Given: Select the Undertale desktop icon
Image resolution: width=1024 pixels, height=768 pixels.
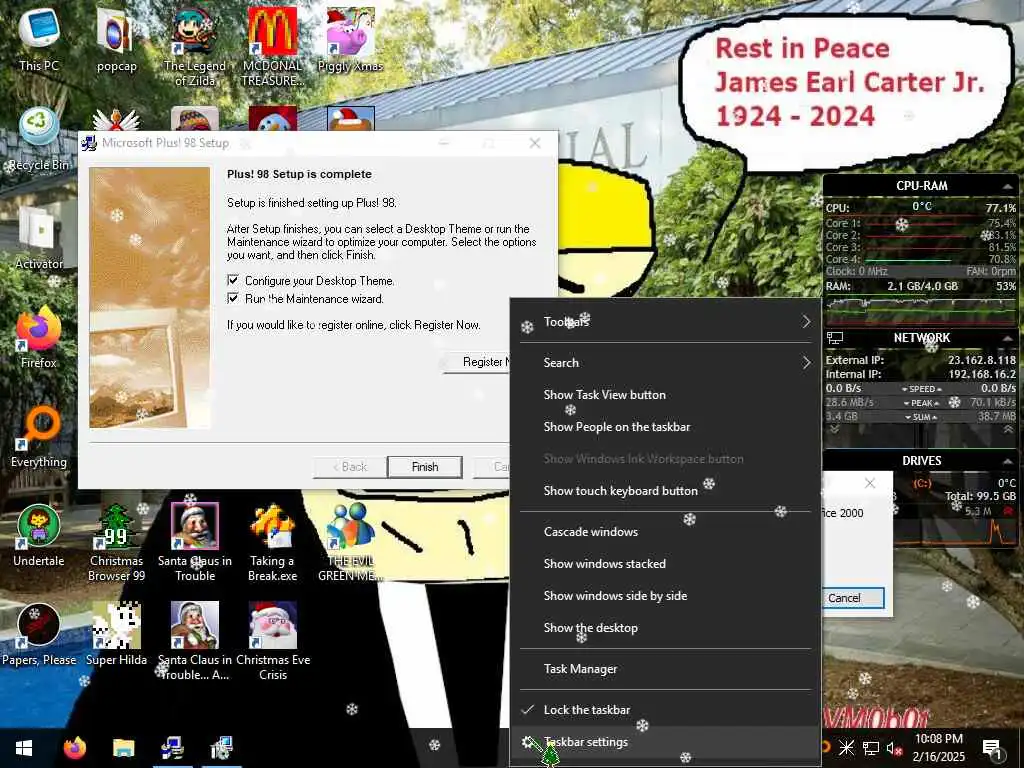Looking at the screenshot, I should click(x=39, y=535).
